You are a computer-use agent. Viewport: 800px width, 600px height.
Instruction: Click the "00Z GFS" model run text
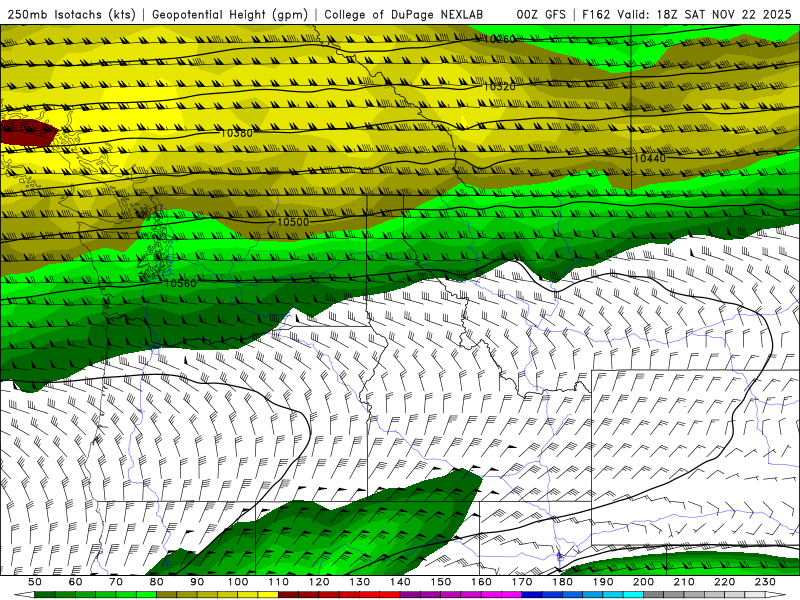(541, 15)
